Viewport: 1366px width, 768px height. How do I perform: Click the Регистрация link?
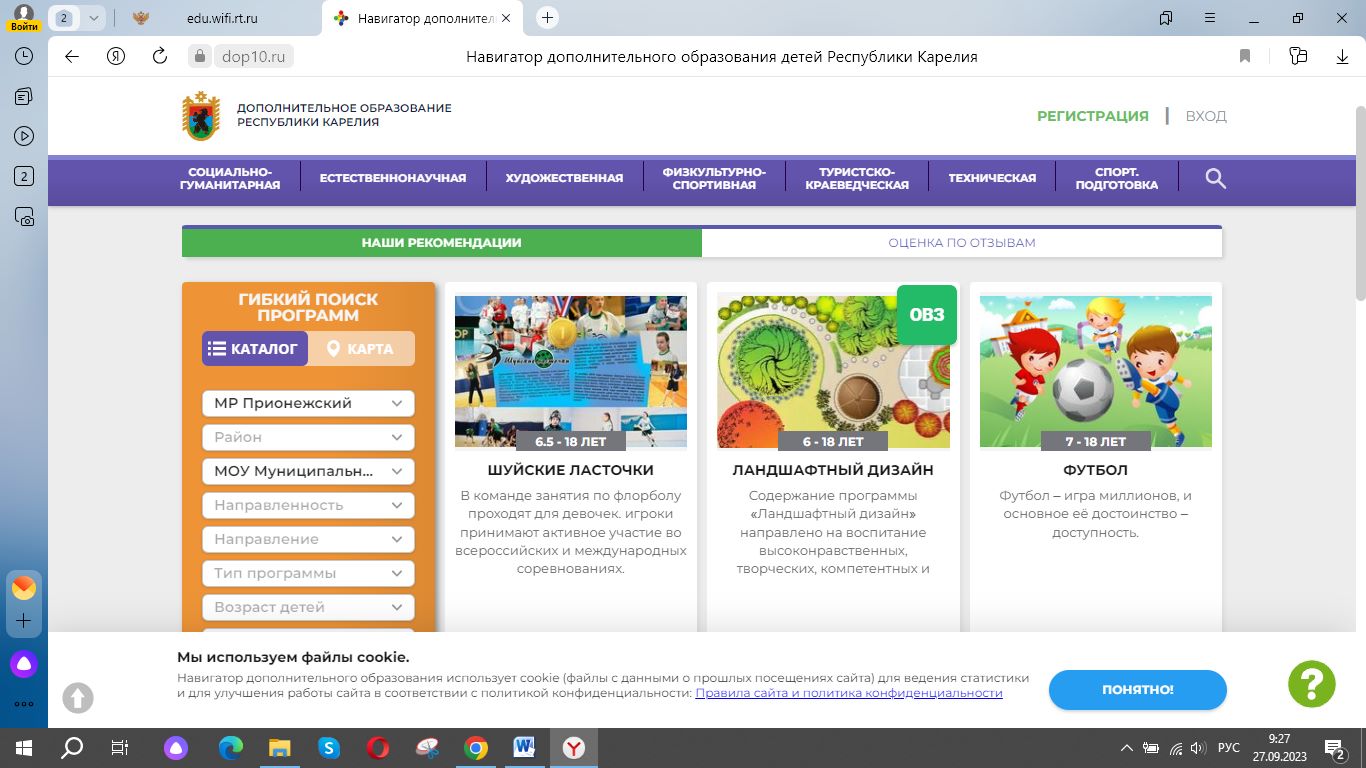1092,116
